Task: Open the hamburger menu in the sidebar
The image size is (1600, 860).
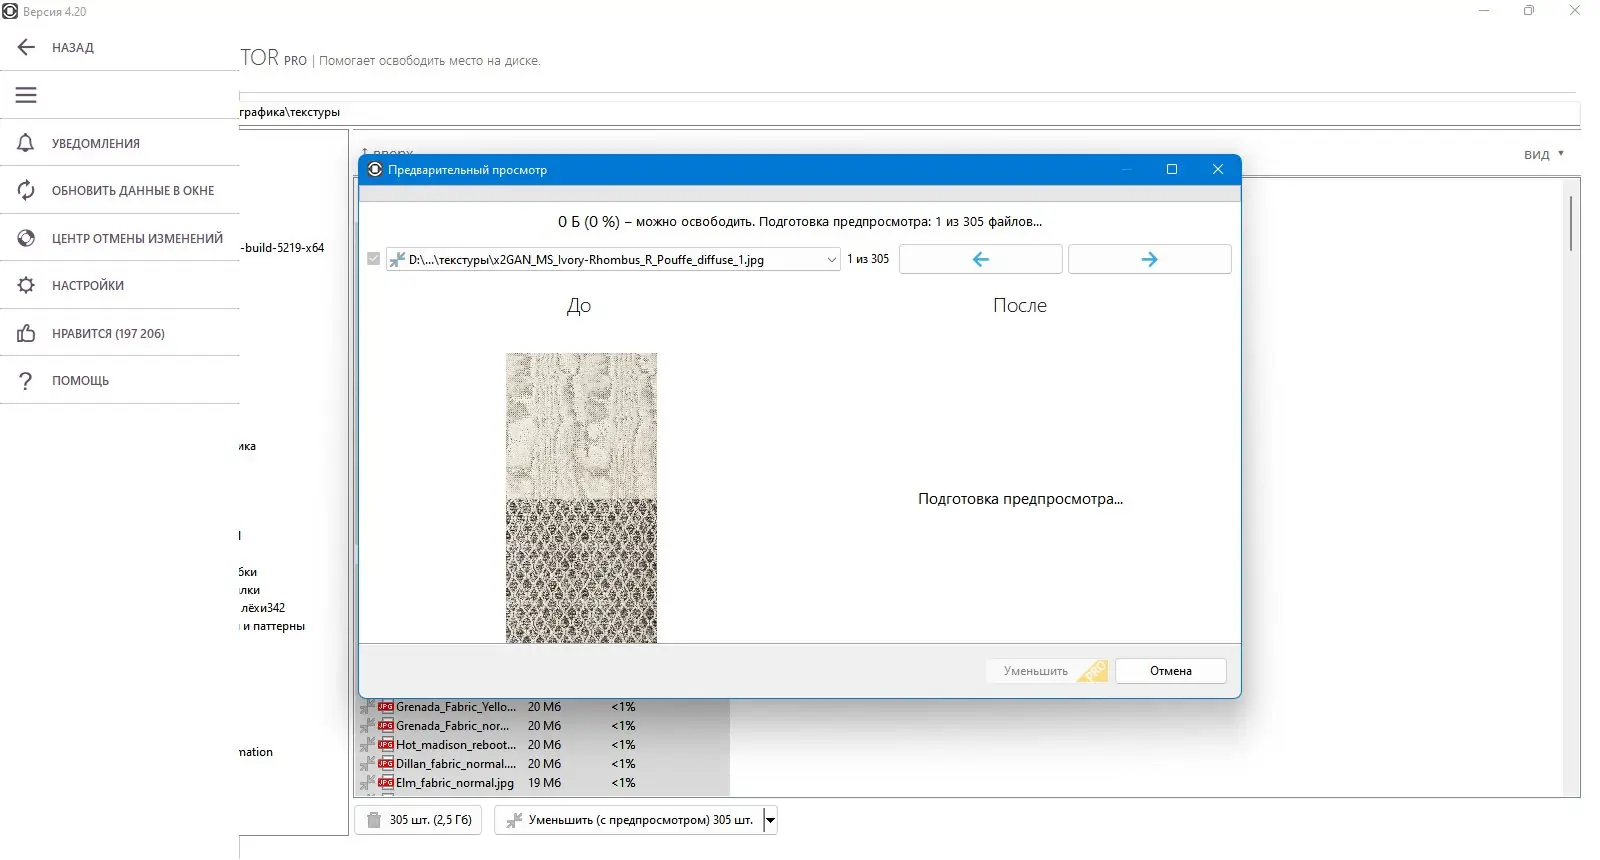Action: 26,95
